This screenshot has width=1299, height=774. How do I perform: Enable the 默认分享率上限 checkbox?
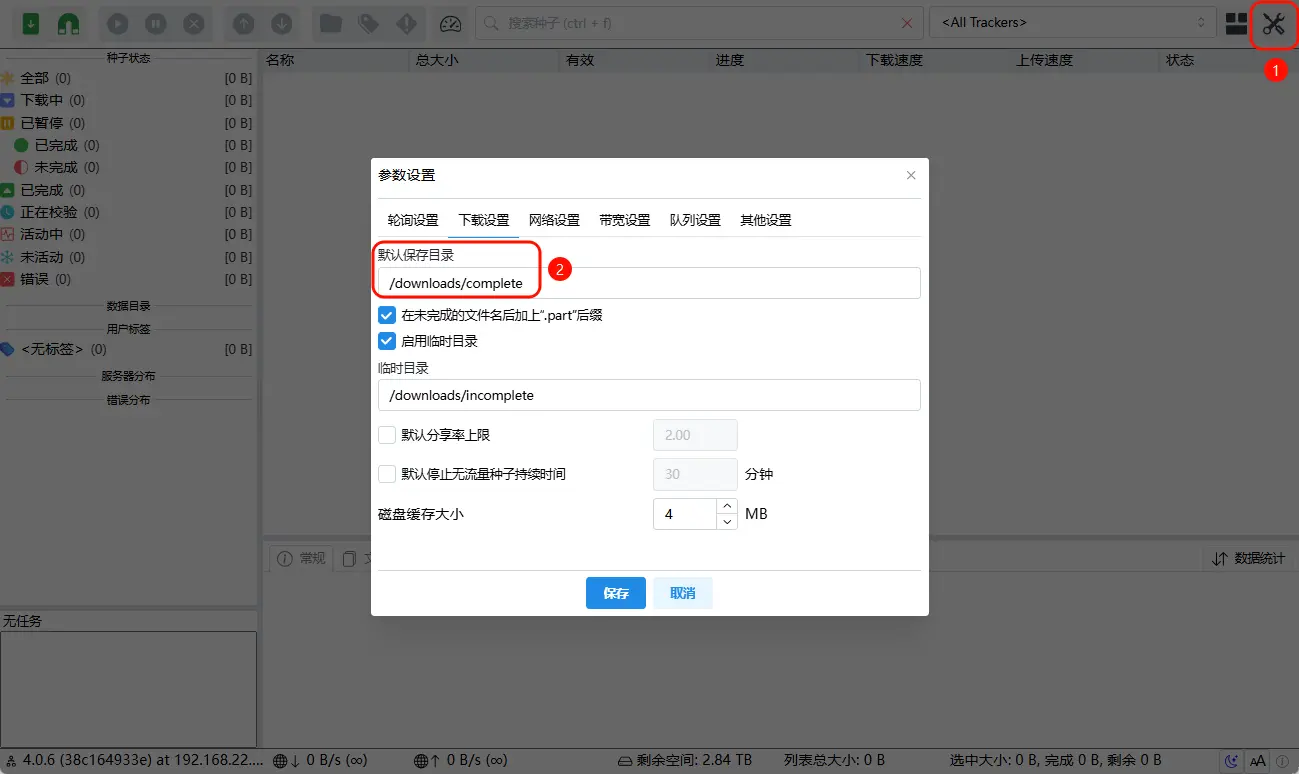(387, 435)
